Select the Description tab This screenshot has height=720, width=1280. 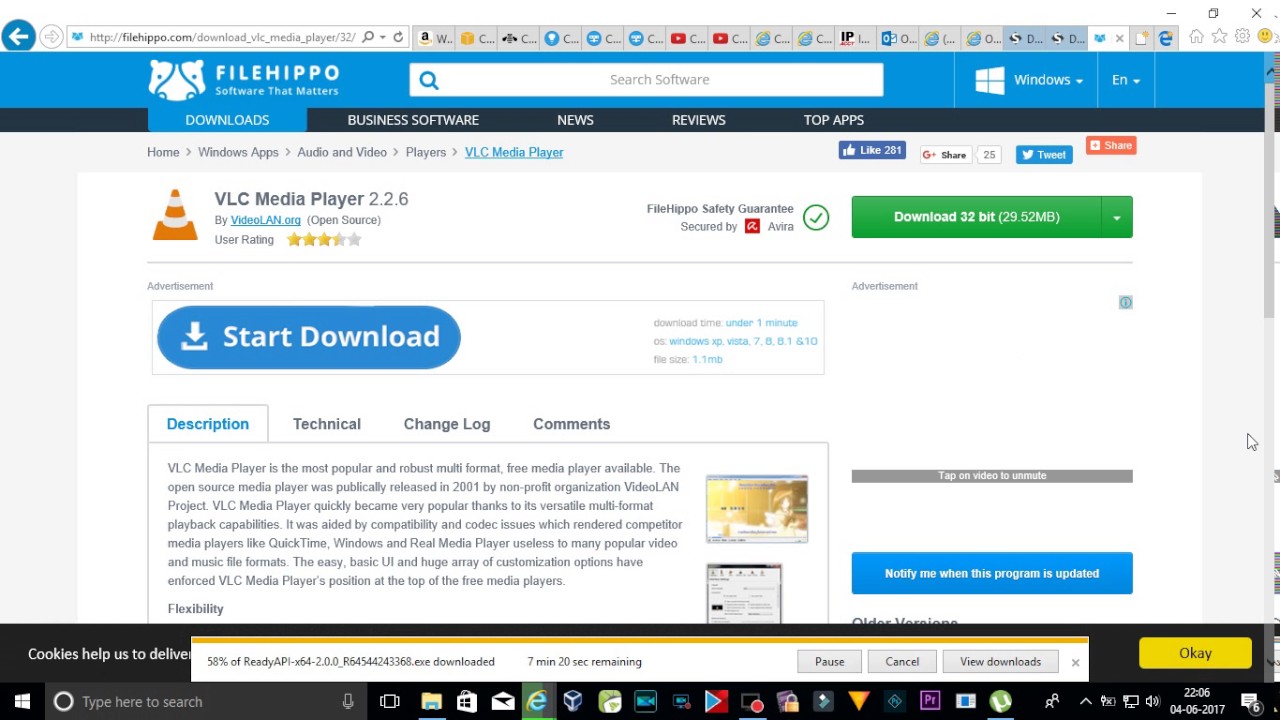(x=208, y=424)
